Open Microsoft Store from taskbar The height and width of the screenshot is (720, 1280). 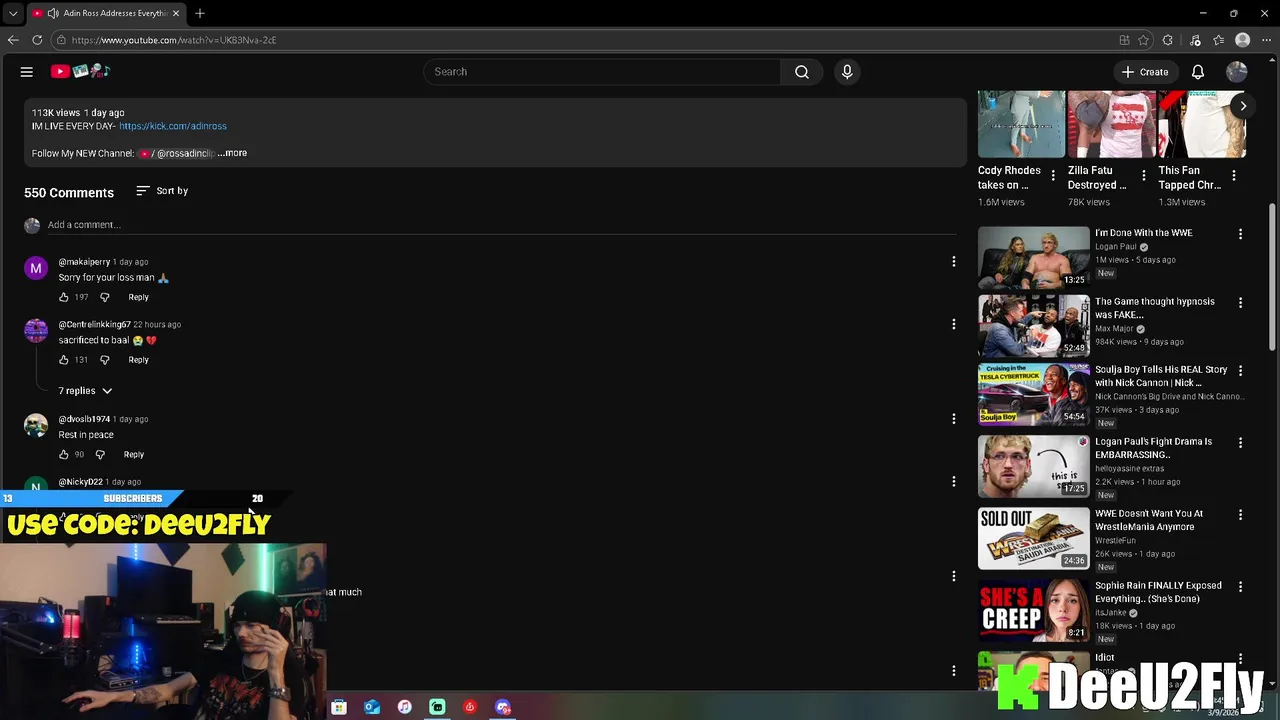[x=339, y=707]
